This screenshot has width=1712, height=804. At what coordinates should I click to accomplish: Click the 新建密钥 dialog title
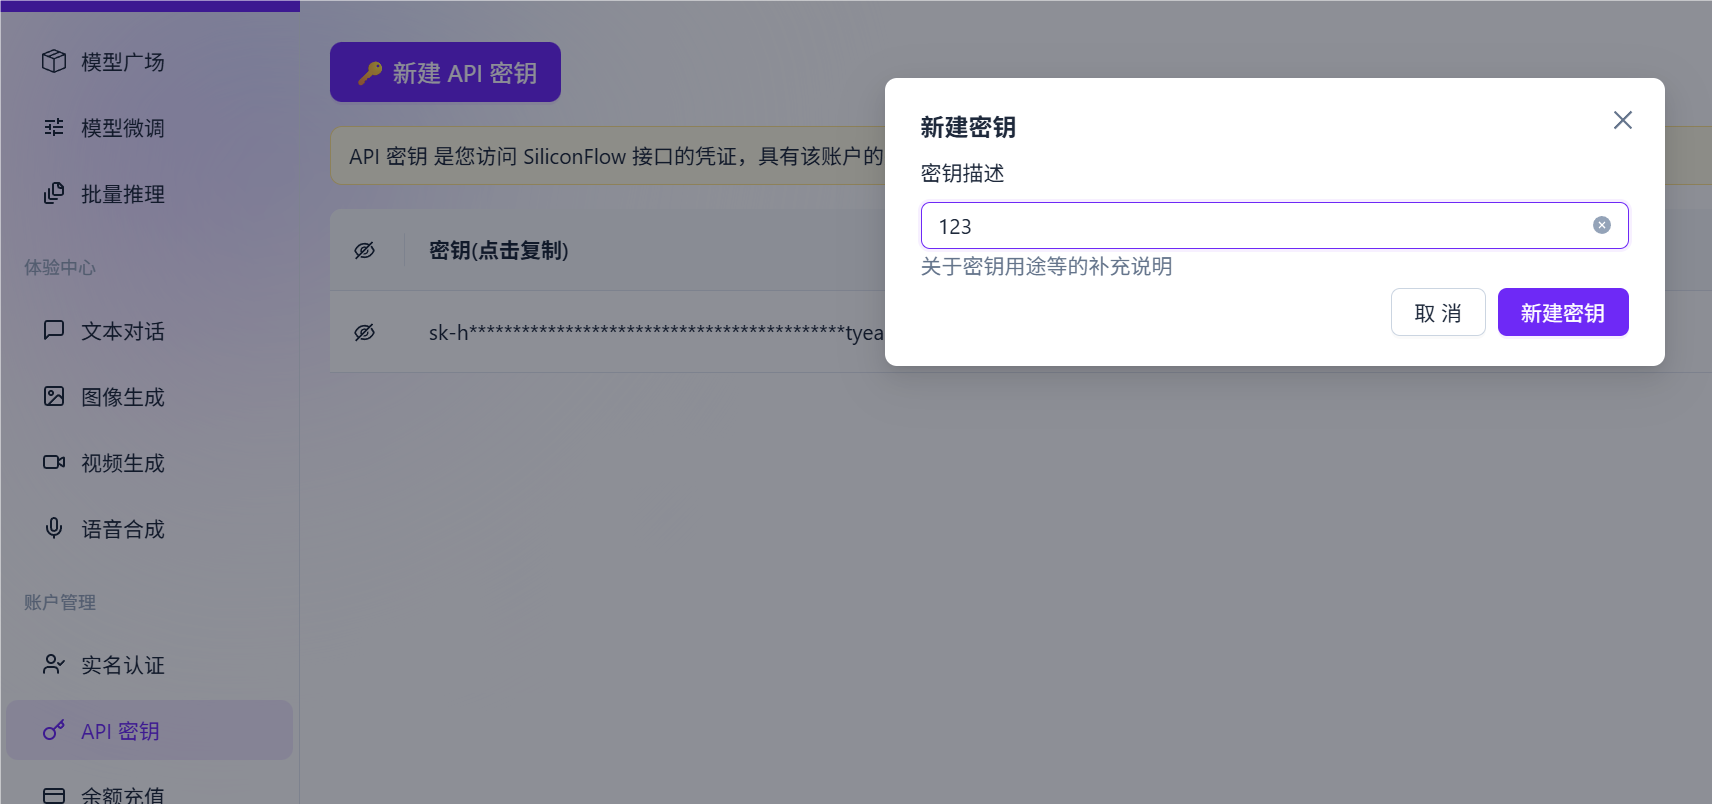968,127
